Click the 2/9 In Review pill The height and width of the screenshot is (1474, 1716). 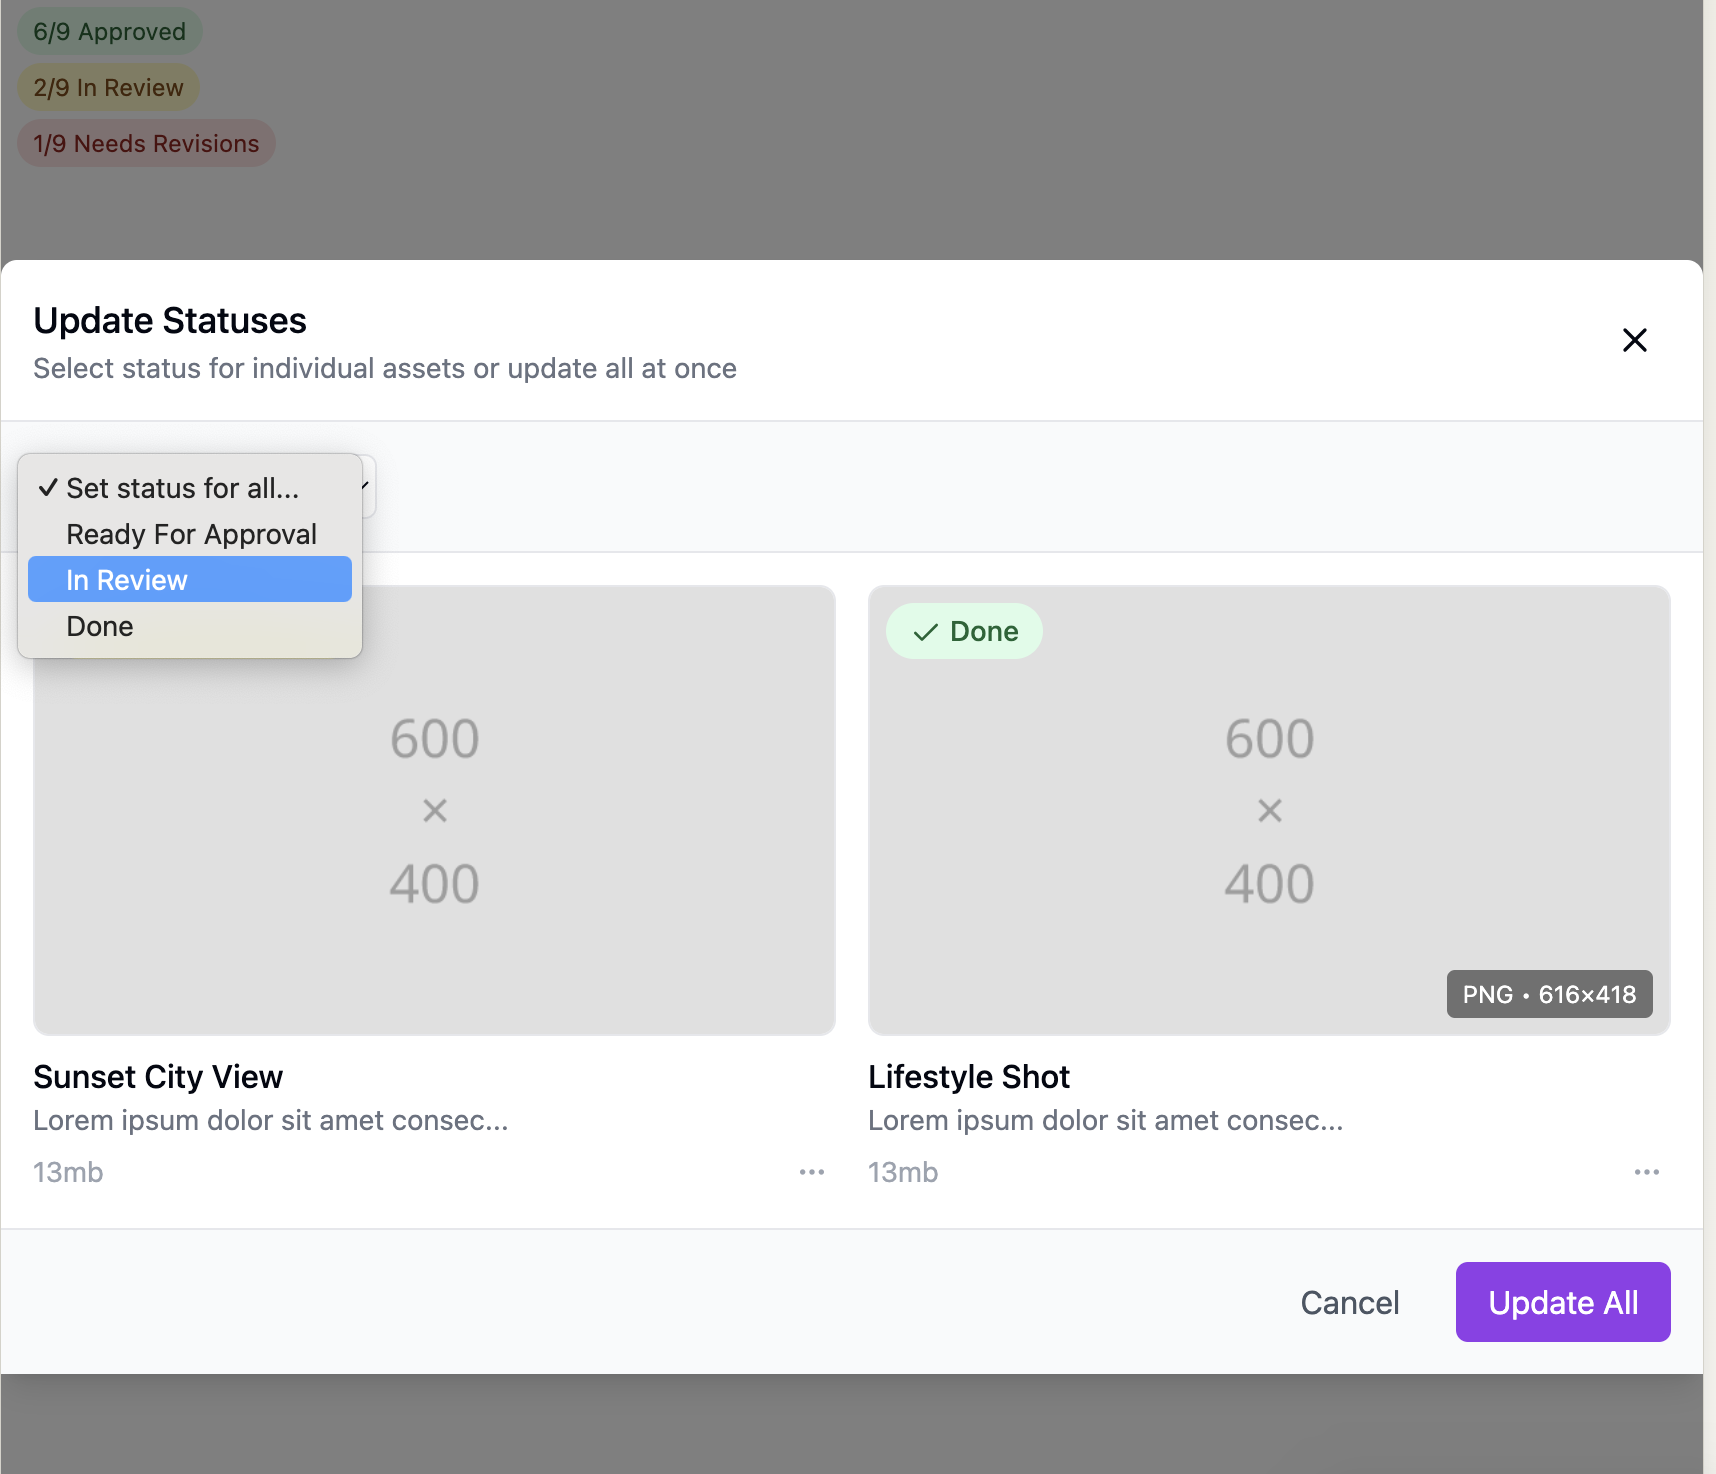tap(108, 87)
